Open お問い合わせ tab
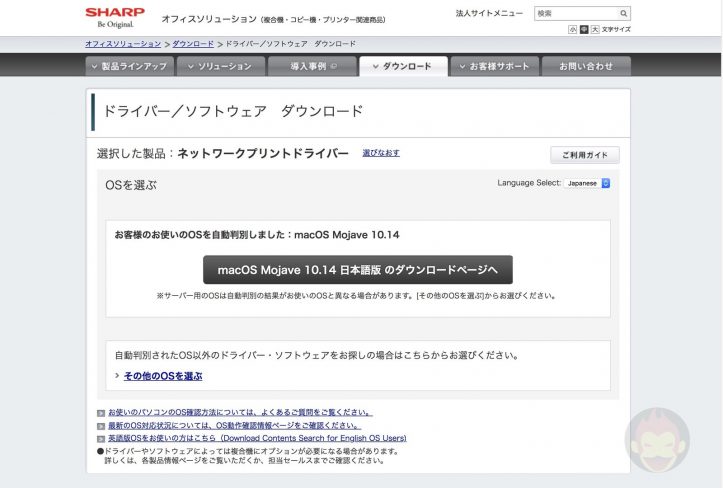 coord(586,66)
